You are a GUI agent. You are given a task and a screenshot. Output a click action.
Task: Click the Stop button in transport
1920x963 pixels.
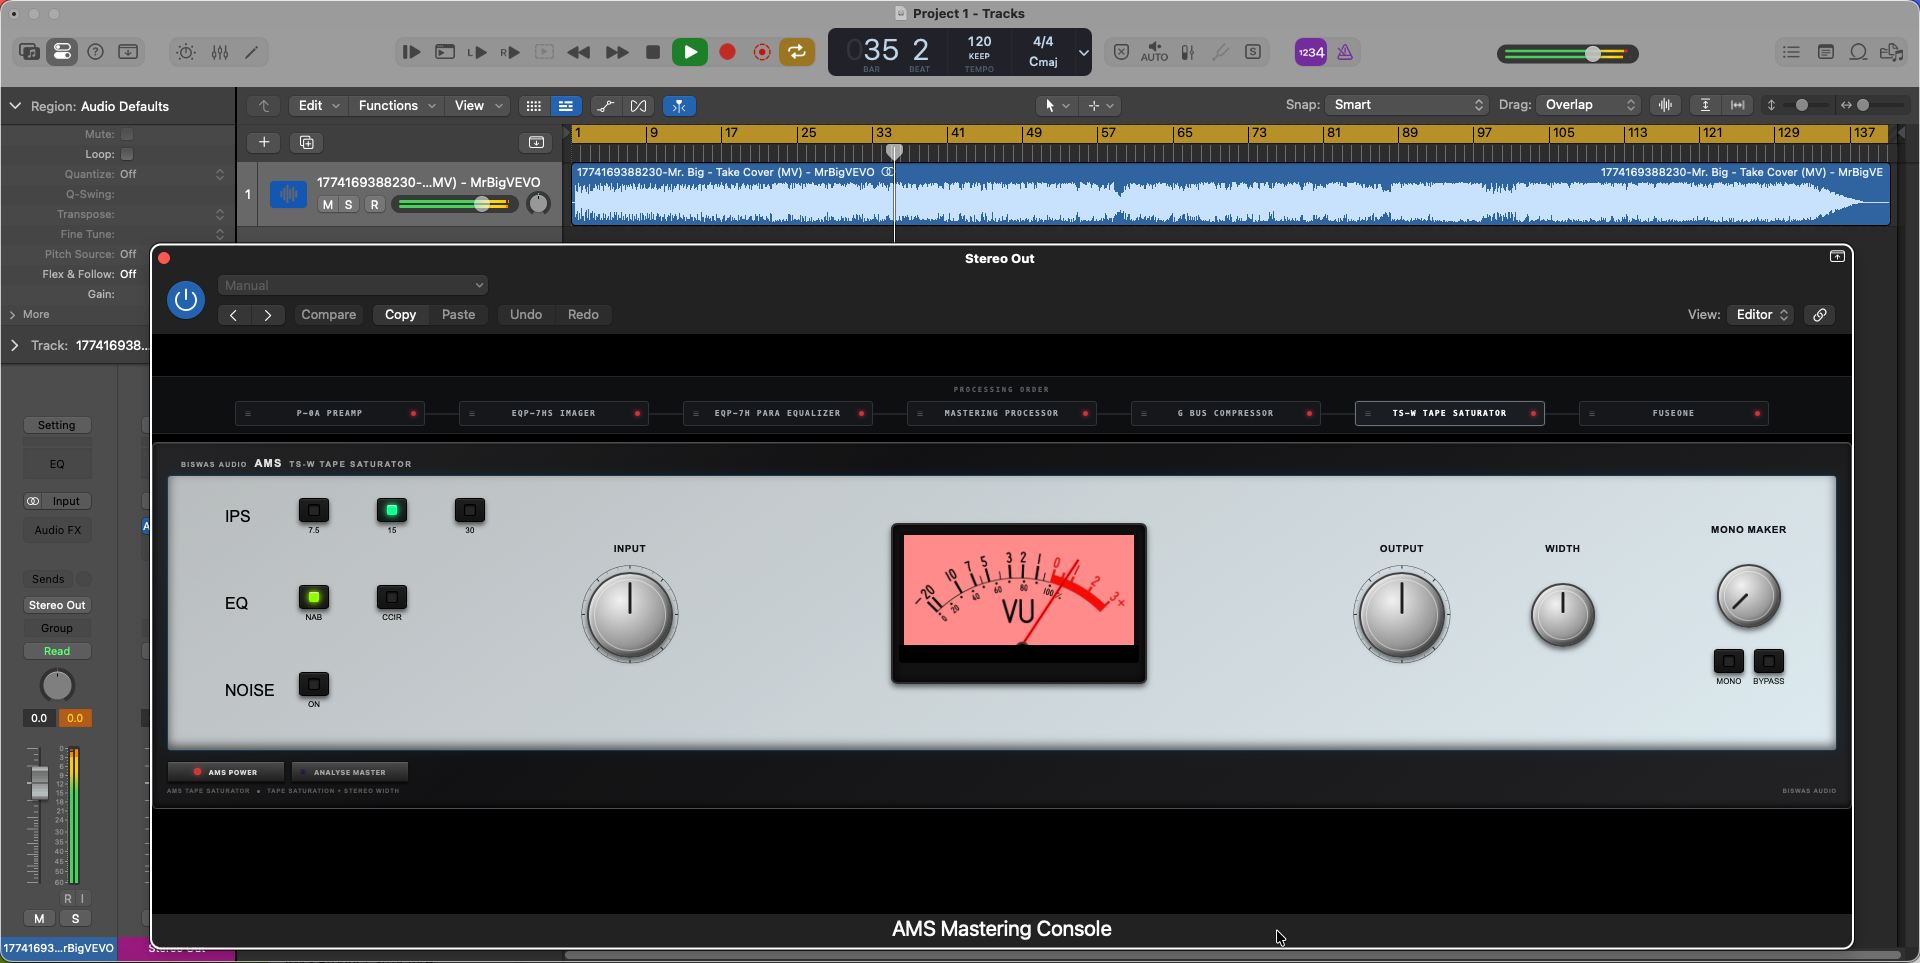(x=653, y=52)
